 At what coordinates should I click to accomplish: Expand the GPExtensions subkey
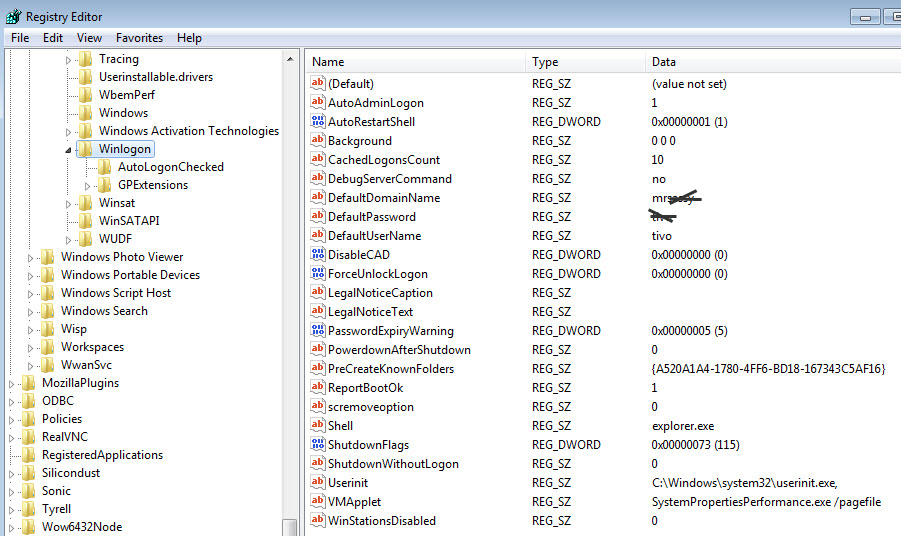(x=87, y=186)
